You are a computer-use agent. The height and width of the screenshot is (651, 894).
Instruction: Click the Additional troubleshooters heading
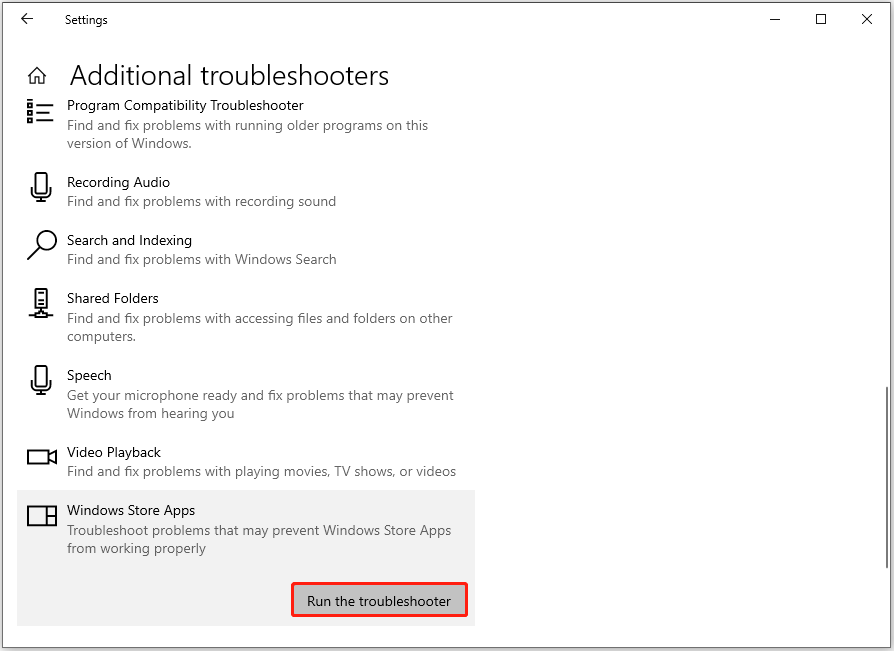(x=229, y=75)
